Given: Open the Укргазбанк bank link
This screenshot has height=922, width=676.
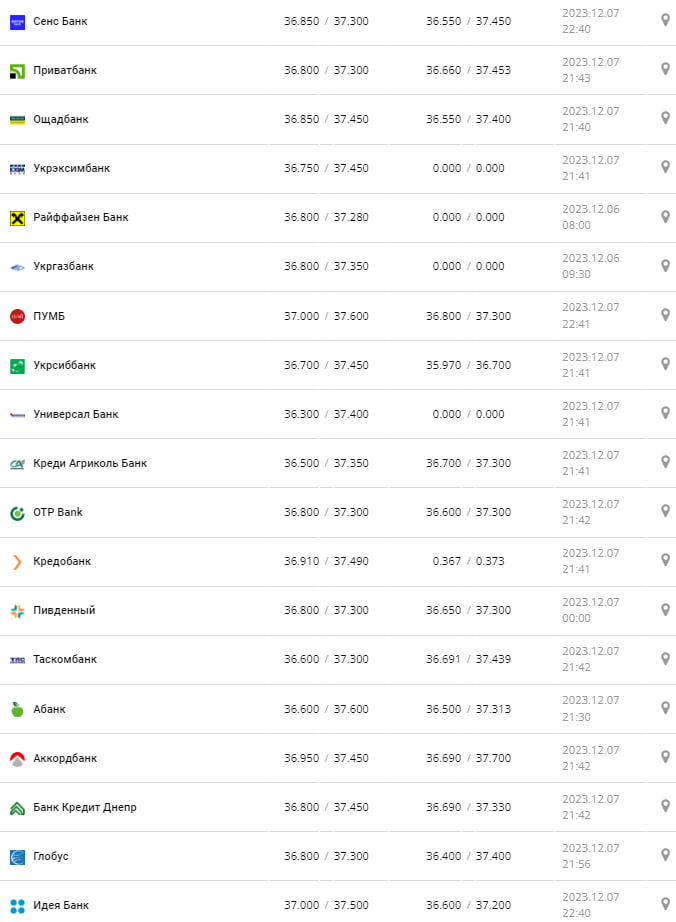Looking at the screenshot, I should click(63, 267).
